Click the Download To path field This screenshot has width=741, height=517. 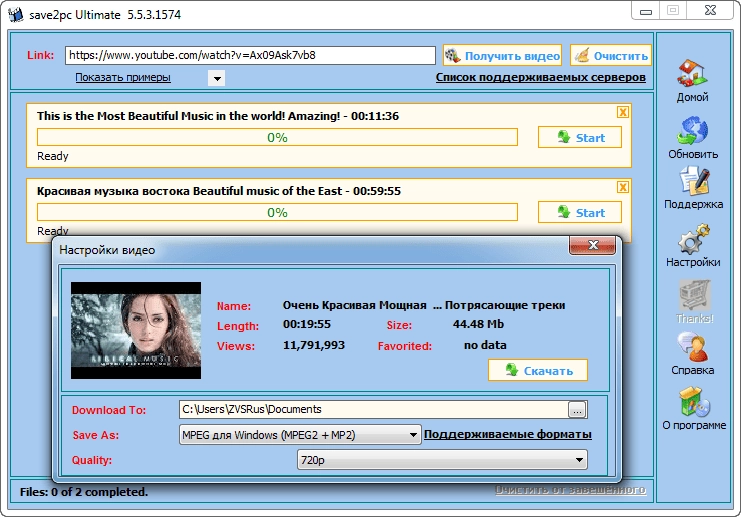(373, 409)
